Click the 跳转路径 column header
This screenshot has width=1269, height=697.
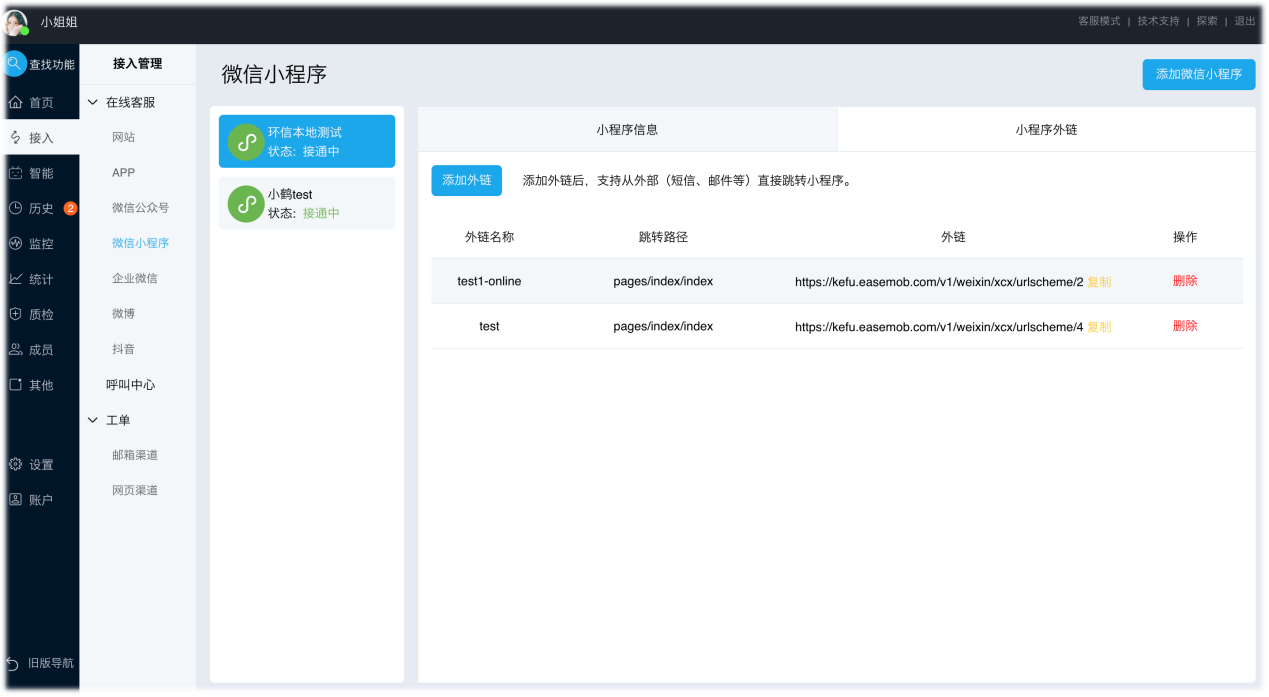click(663, 237)
